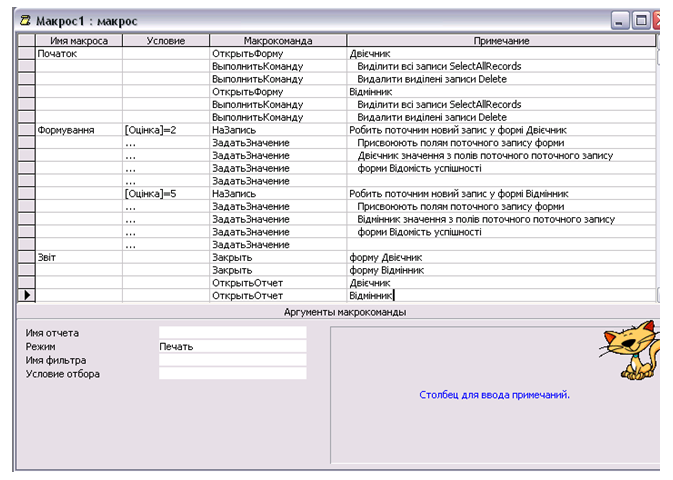This screenshot has height=480, width=673.
Task: Select the macro name cell 'Формування'
Action: pos(79,130)
